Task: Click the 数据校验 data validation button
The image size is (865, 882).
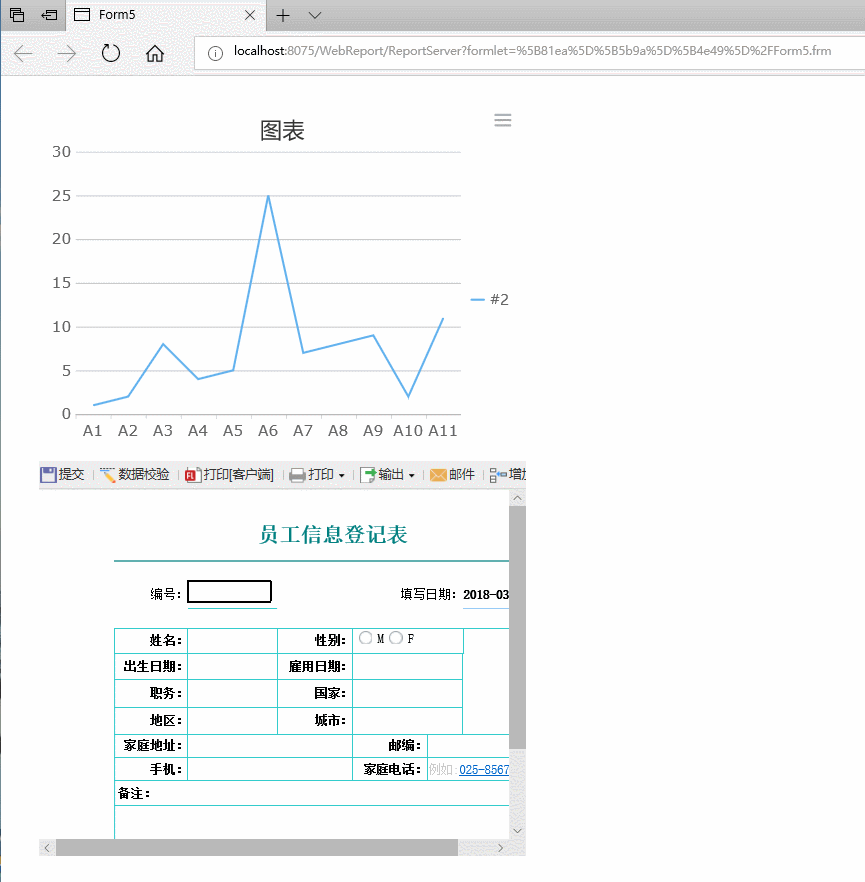Action: (135, 475)
